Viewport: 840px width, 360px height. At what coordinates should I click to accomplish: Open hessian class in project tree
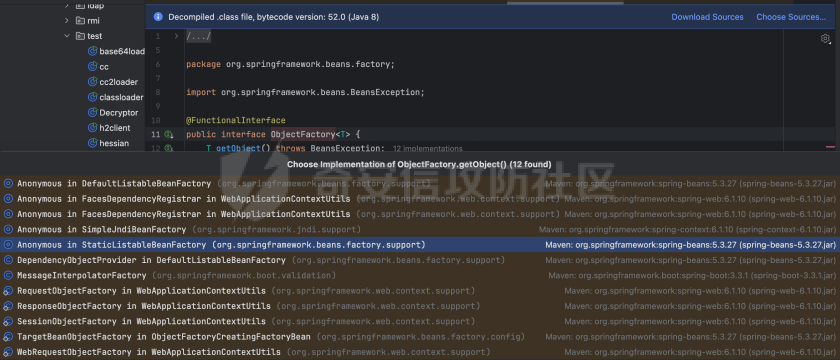click(x=114, y=143)
